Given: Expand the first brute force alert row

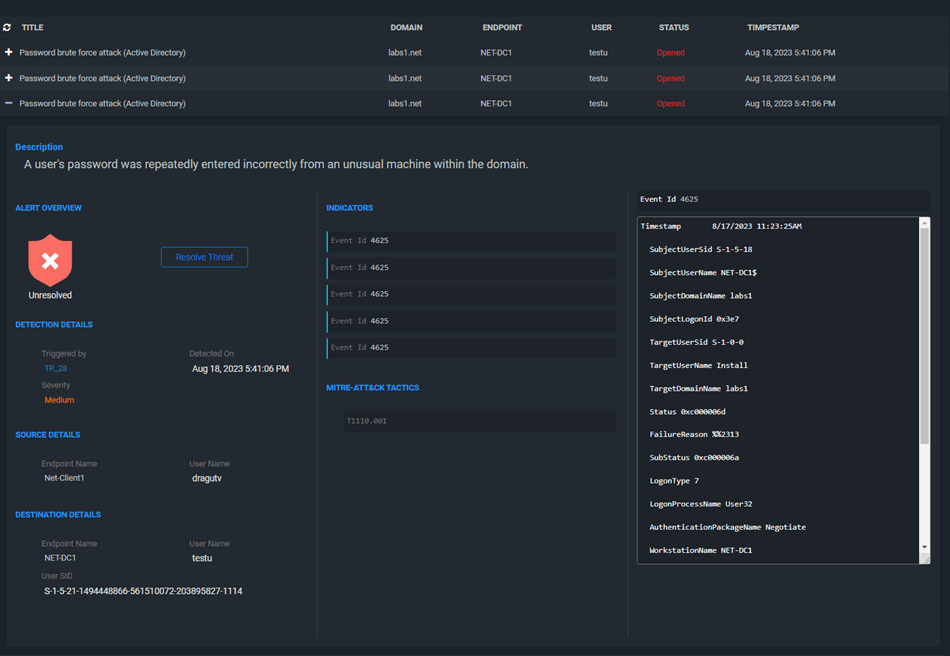Looking at the screenshot, I should point(9,52).
